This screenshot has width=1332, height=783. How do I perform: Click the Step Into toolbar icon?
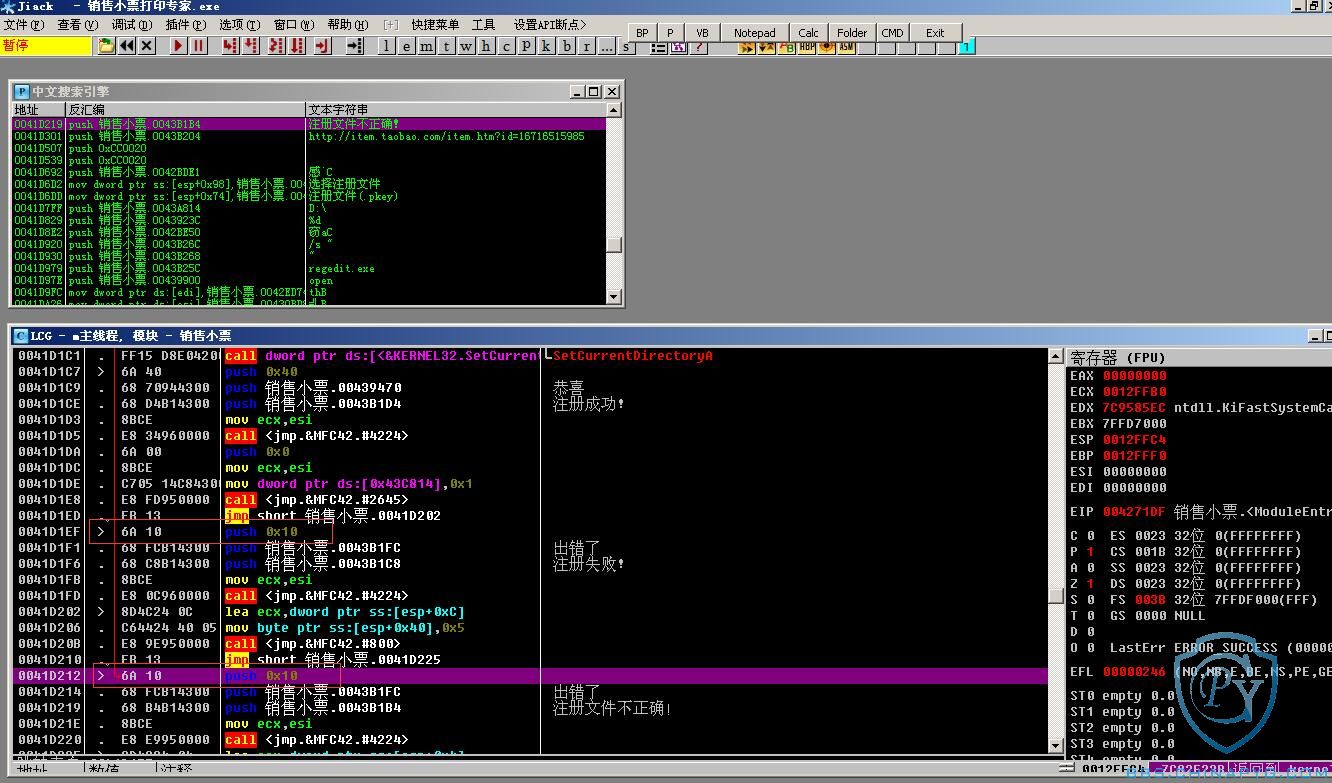point(230,46)
